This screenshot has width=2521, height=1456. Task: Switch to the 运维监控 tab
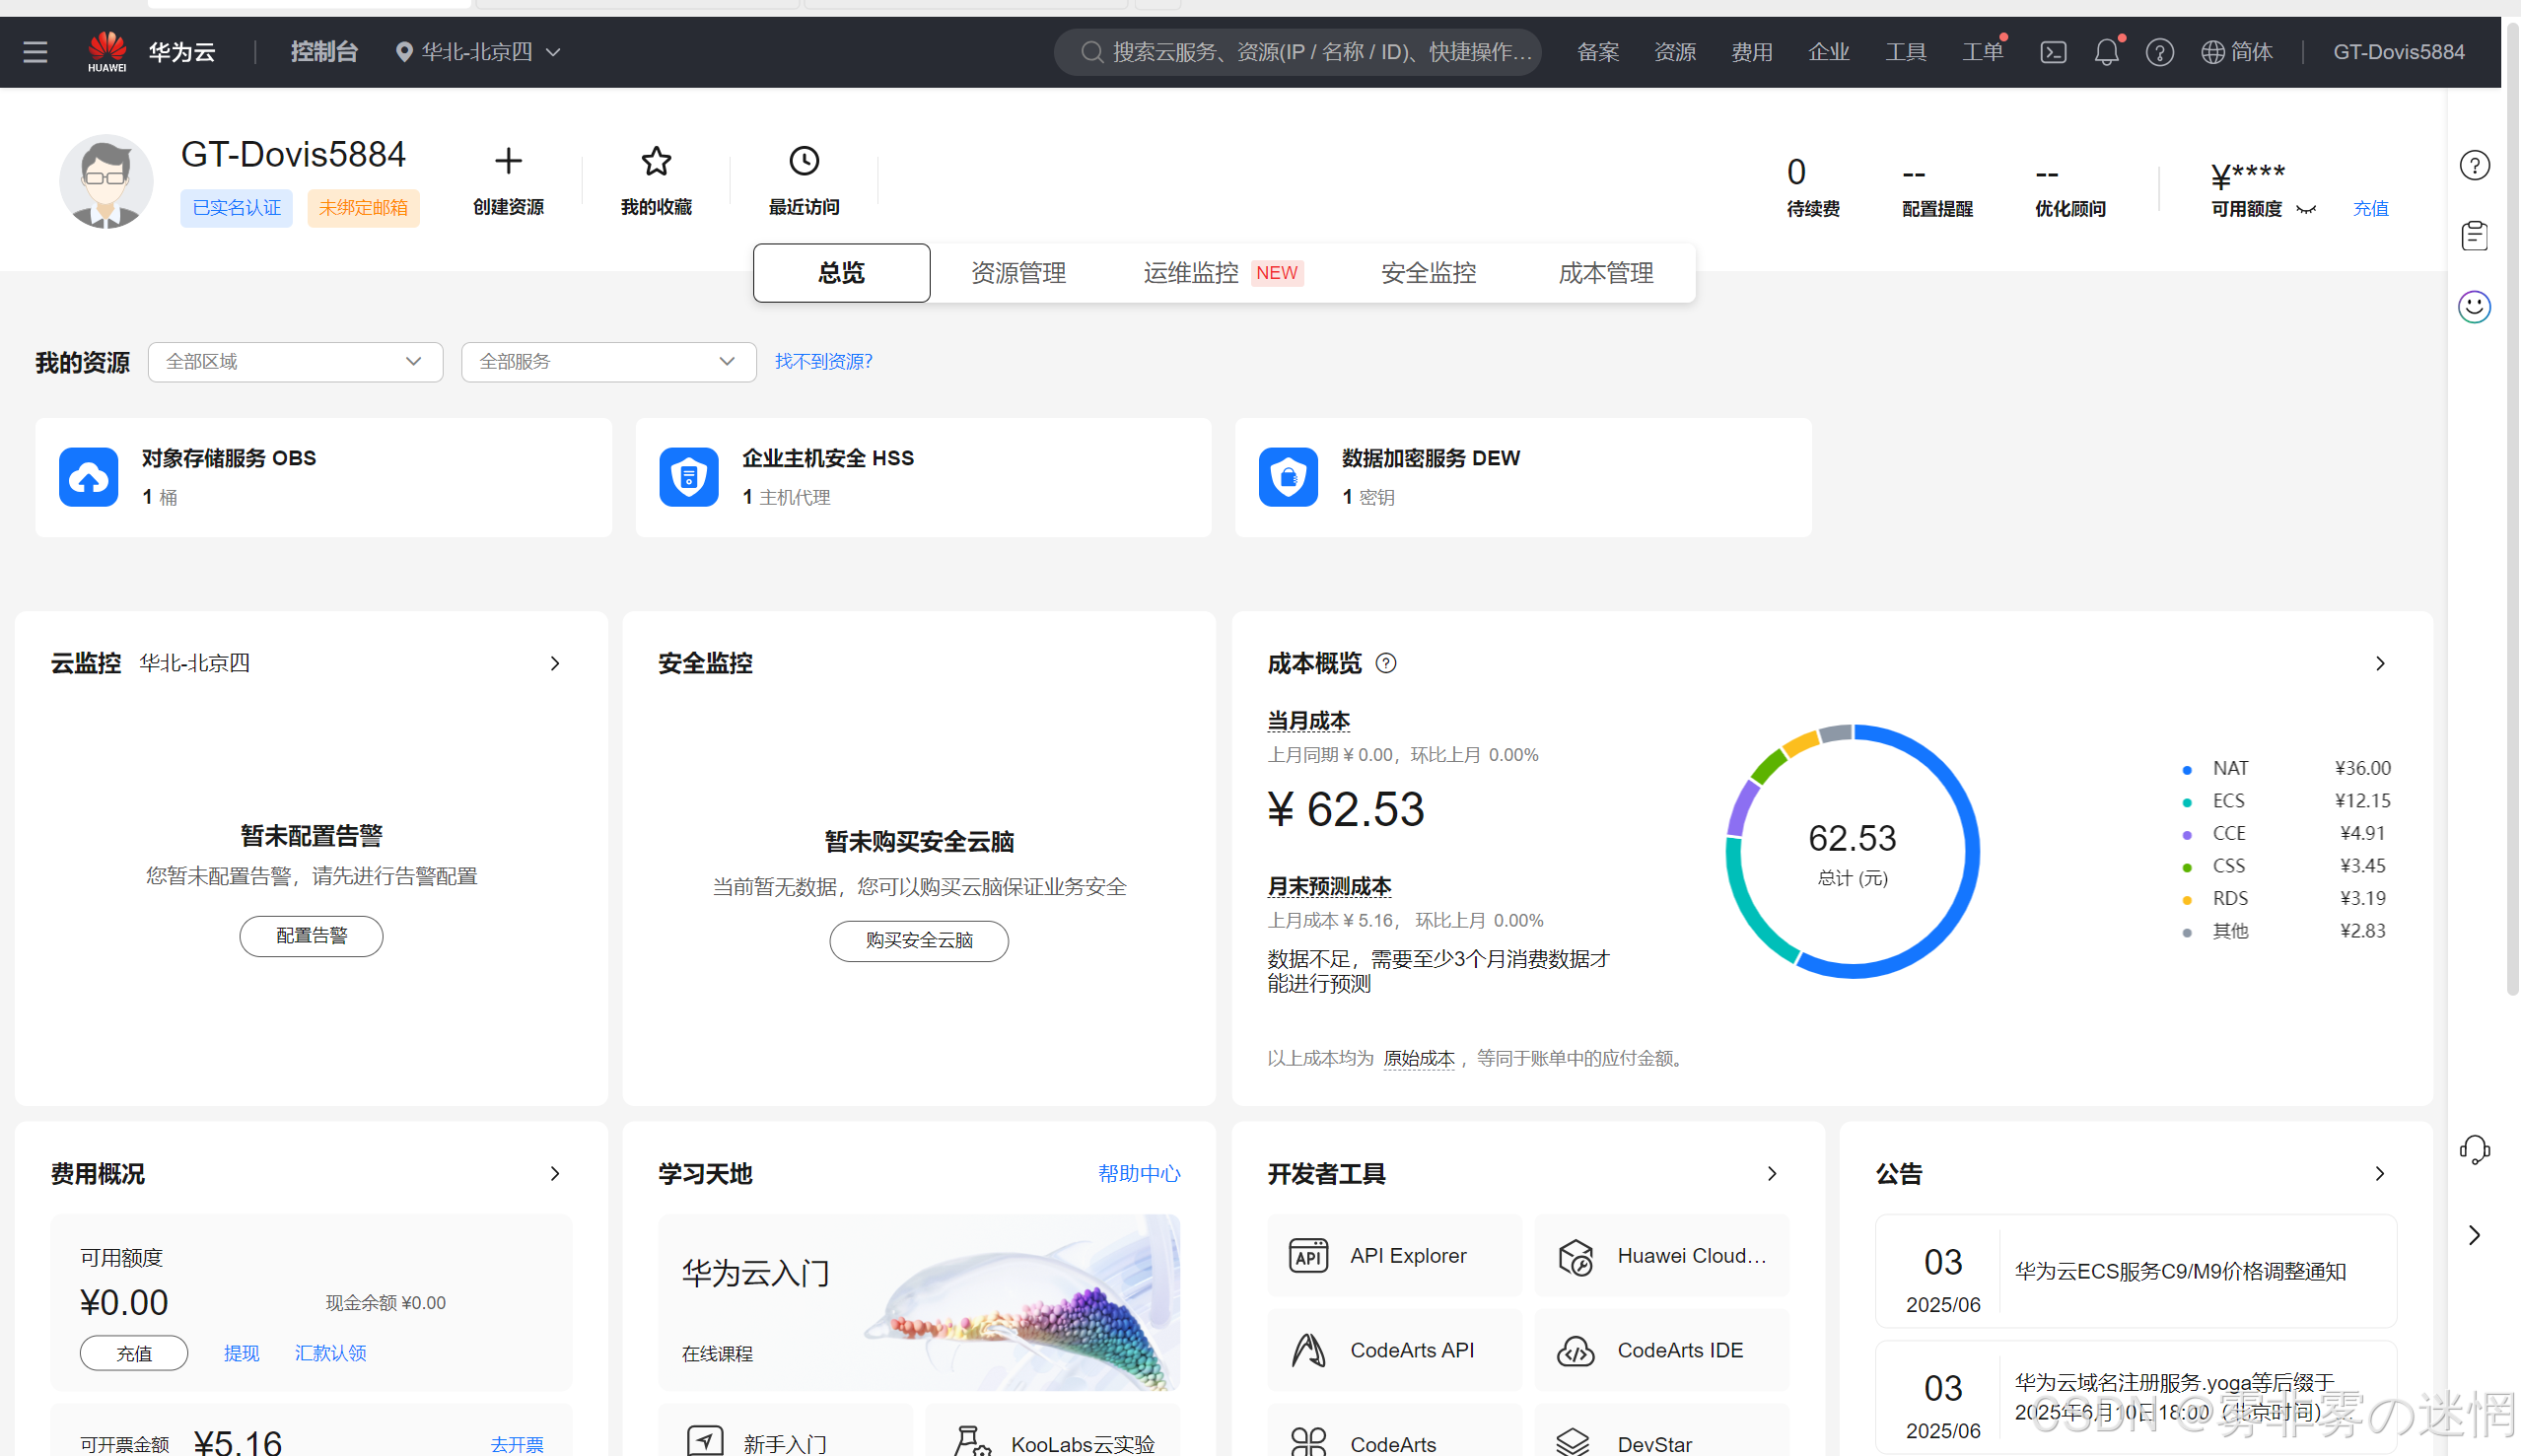(x=1222, y=273)
